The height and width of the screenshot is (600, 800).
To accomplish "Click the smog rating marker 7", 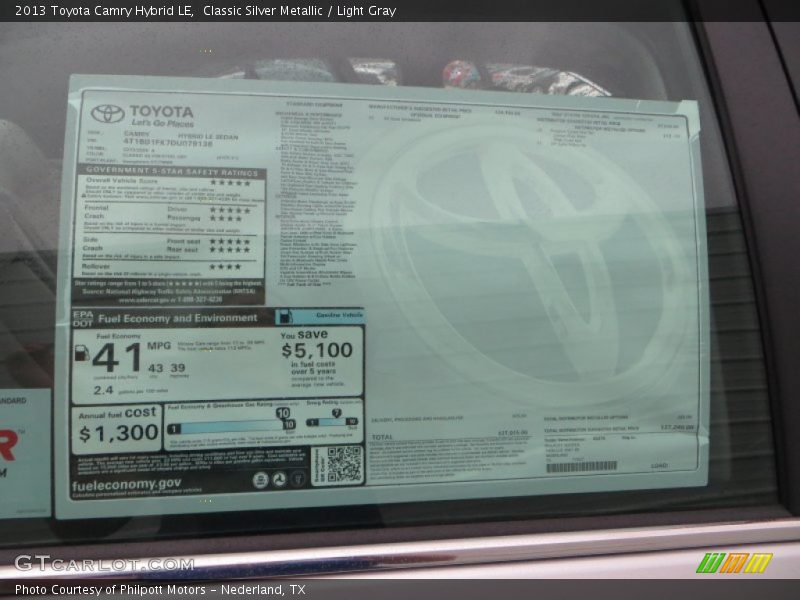I will [336, 413].
